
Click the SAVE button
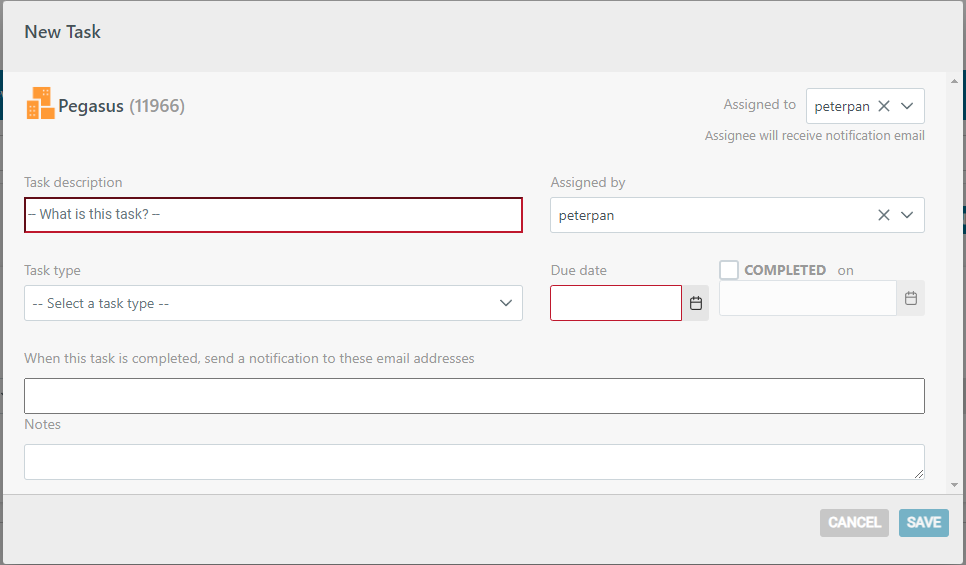(923, 522)
